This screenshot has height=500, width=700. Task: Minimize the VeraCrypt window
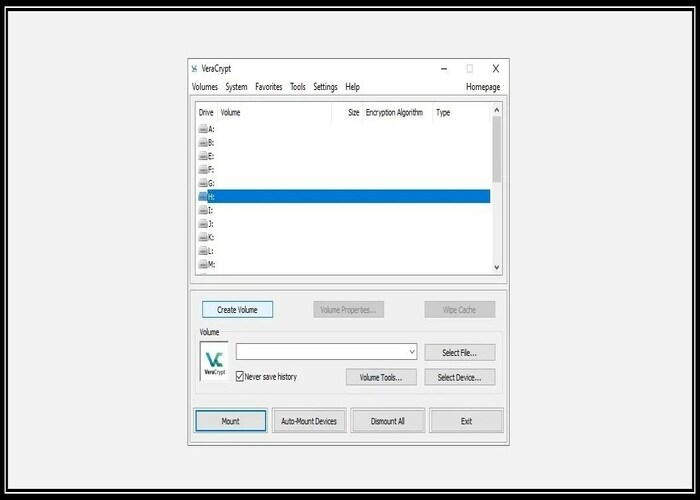click(x=444, y=69)
